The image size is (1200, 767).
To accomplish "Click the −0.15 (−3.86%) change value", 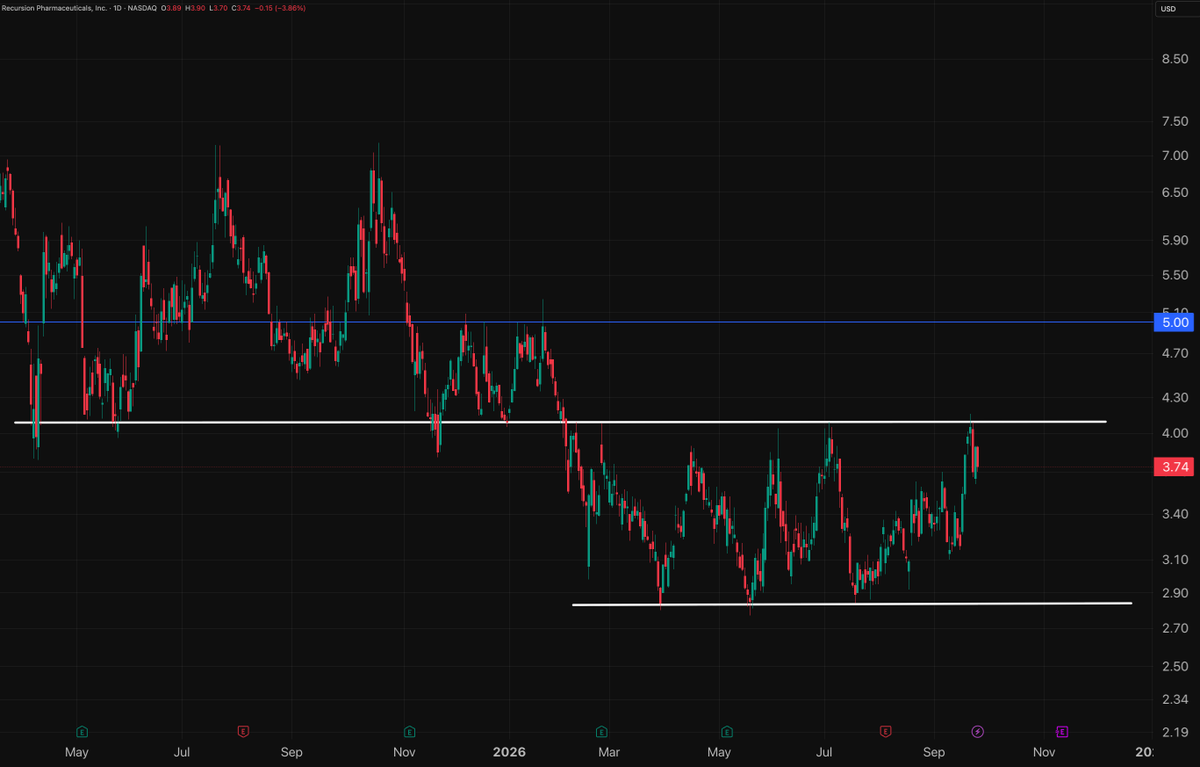I will [282, 8].
